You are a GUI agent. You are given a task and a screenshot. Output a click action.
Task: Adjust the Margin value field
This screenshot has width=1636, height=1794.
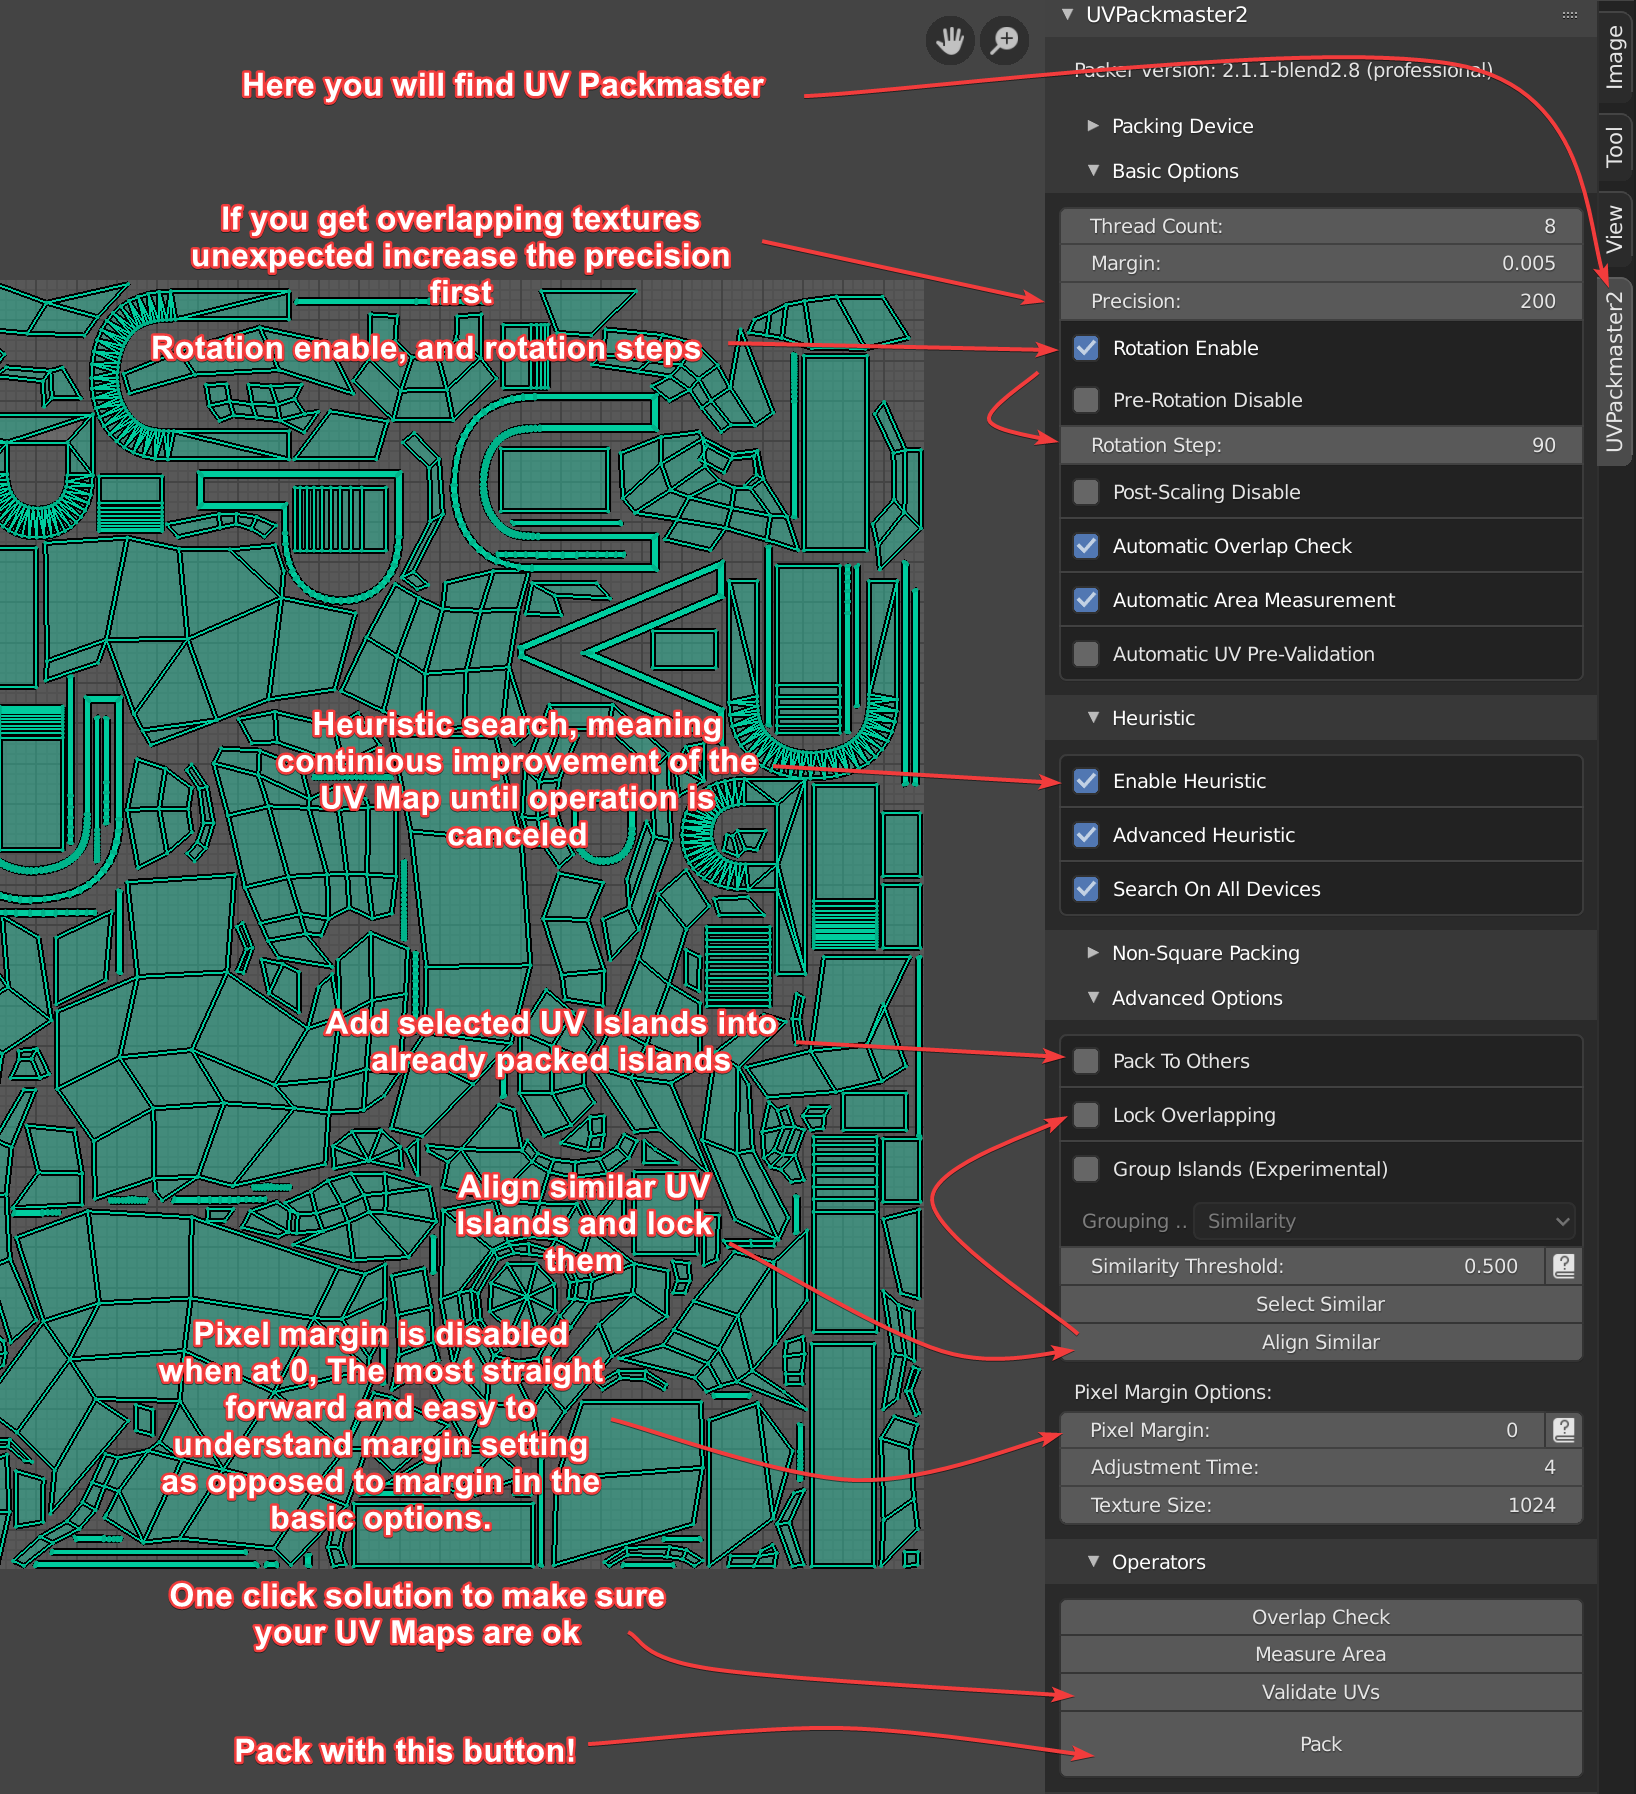tap(1321, 263)
